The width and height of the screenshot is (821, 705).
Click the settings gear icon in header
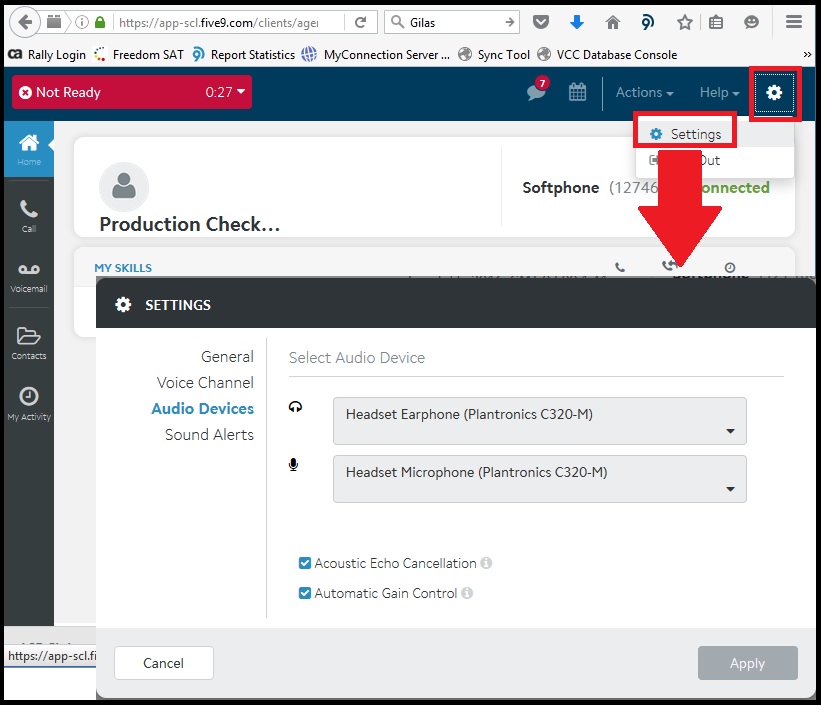[x=774, y=93]
